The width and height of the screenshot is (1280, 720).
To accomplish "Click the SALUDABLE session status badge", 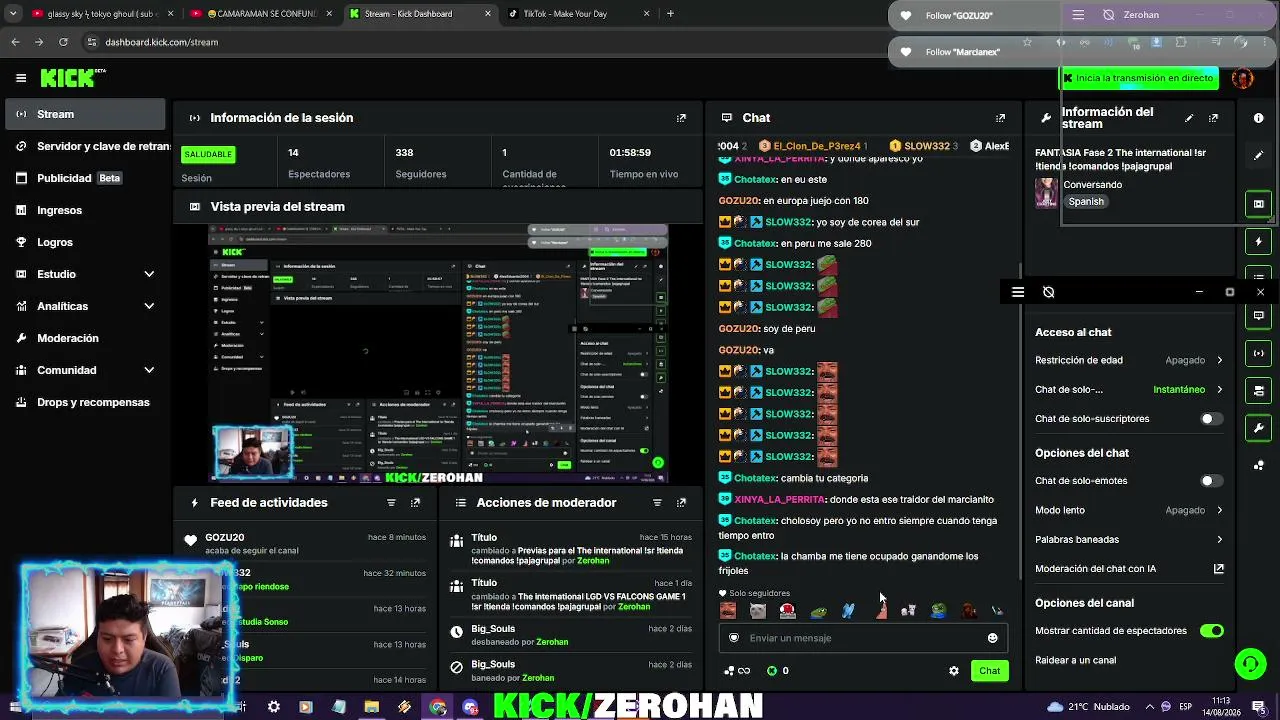I will pyautogui.click(x=208, y=154).
